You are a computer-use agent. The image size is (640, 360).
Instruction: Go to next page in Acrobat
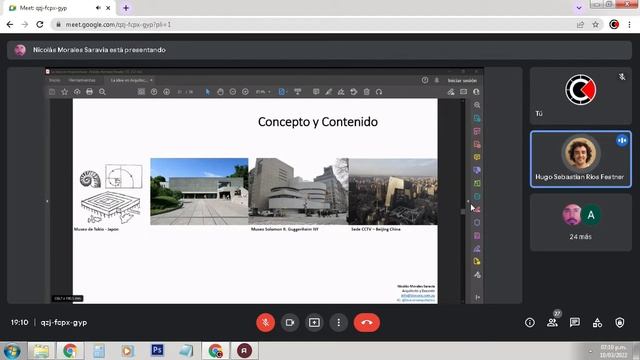click(x=167, y=92)
